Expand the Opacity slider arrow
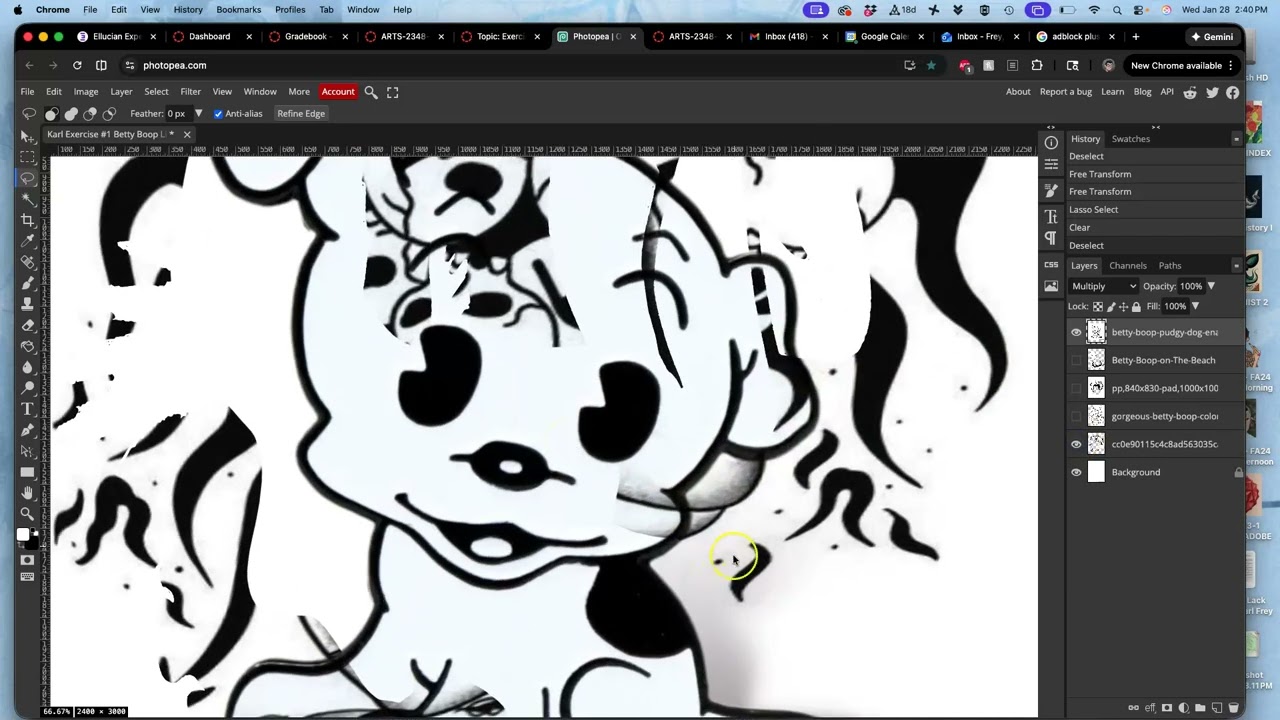 click(x=1211, y=287)
